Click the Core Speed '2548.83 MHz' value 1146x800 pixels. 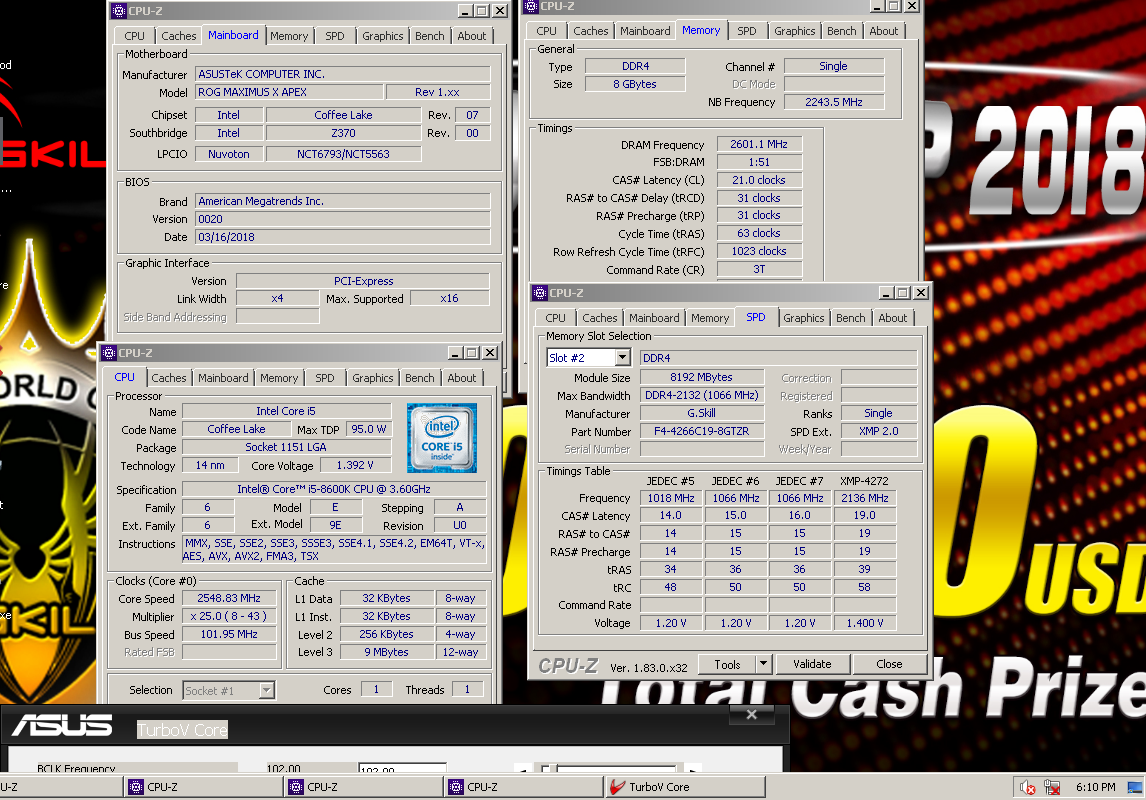[x=229, y=598]
